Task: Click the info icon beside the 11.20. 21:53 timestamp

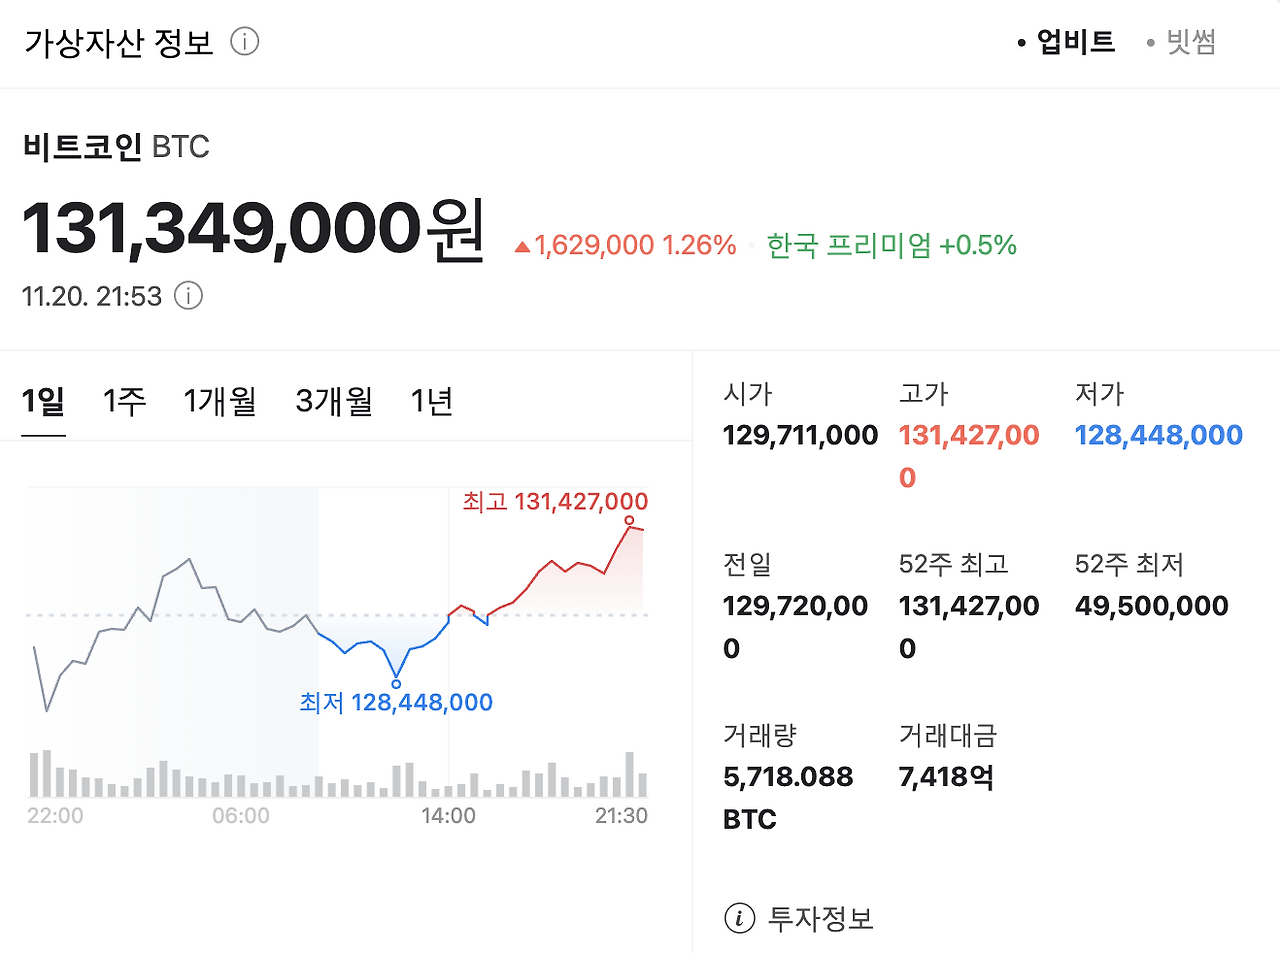Action: (x=188, y=296)
